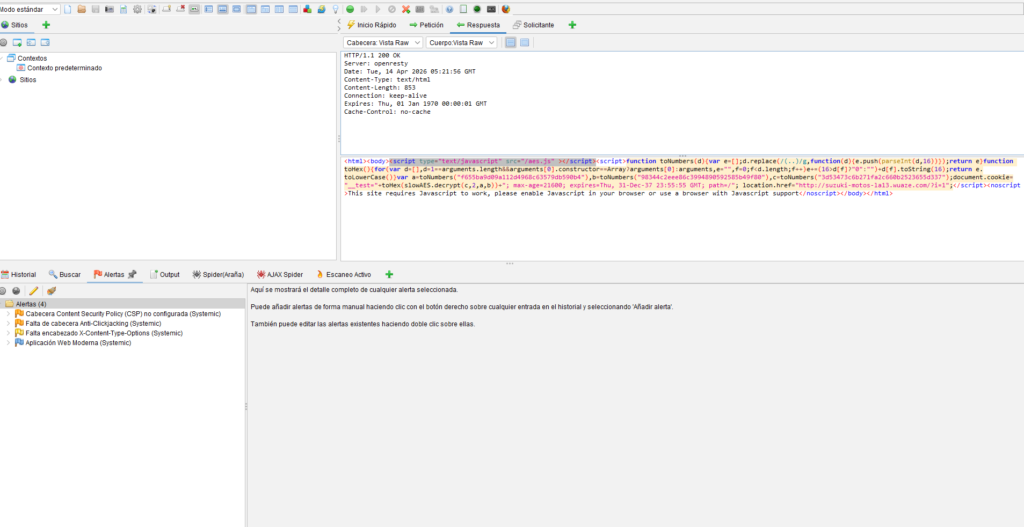Open the Escaneo Activo tab
The image size is (1024, 527).
[344, 274]
